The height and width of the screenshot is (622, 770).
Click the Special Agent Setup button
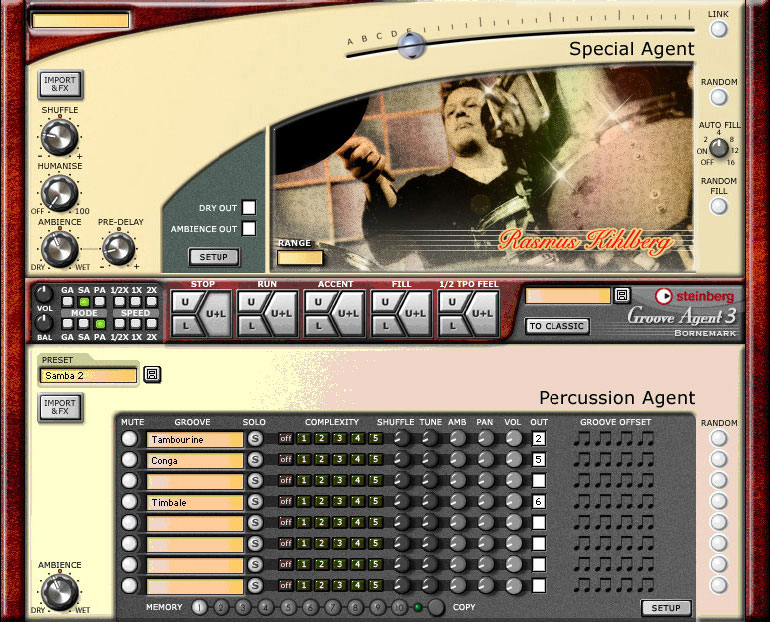pos(214,257)
